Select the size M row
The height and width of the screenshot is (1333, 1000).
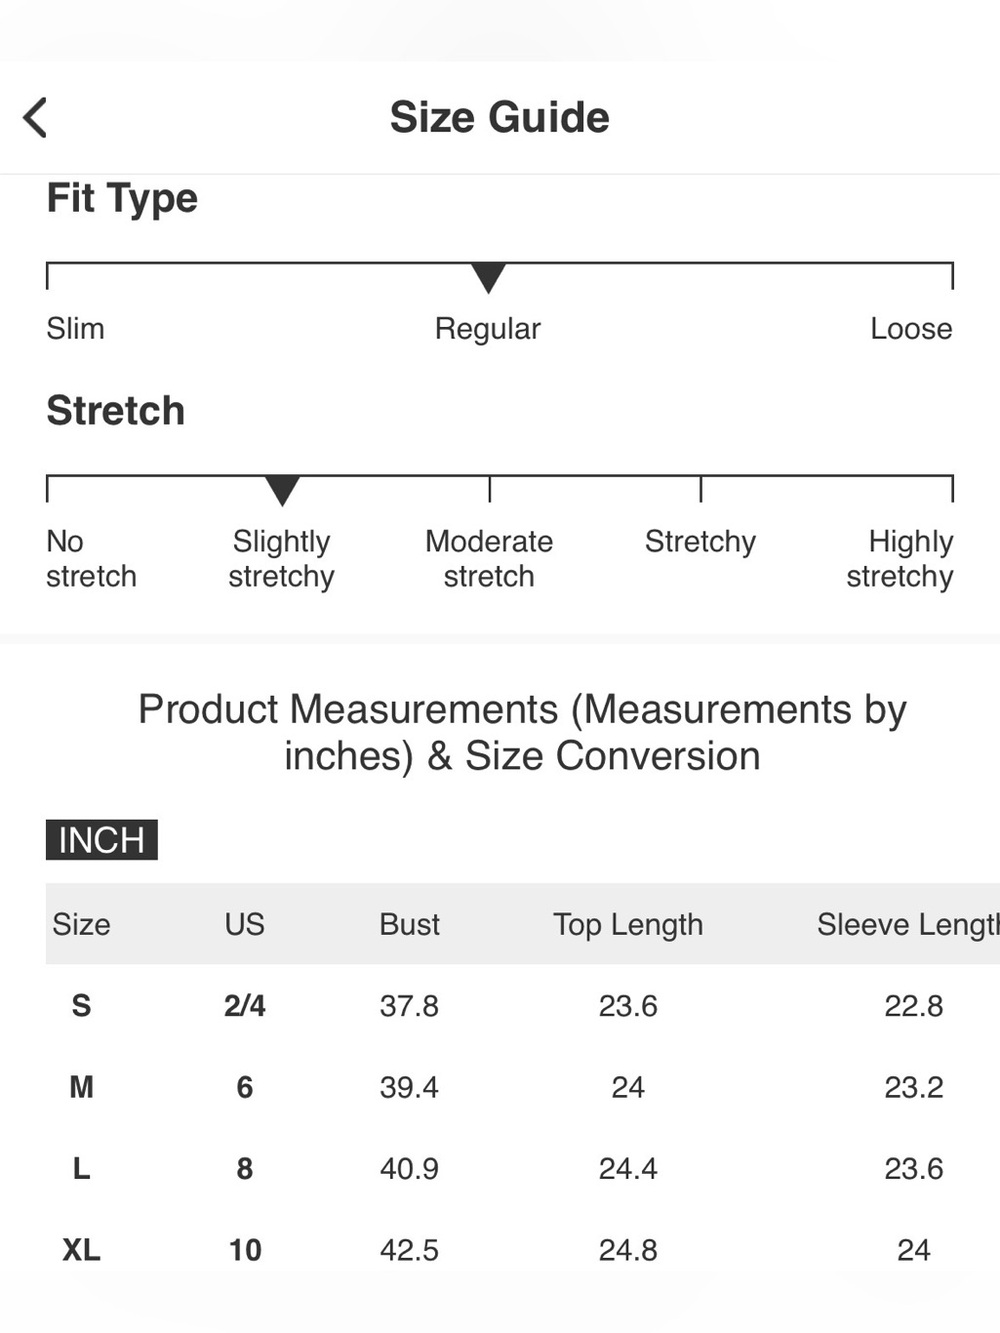(523, 1087)
